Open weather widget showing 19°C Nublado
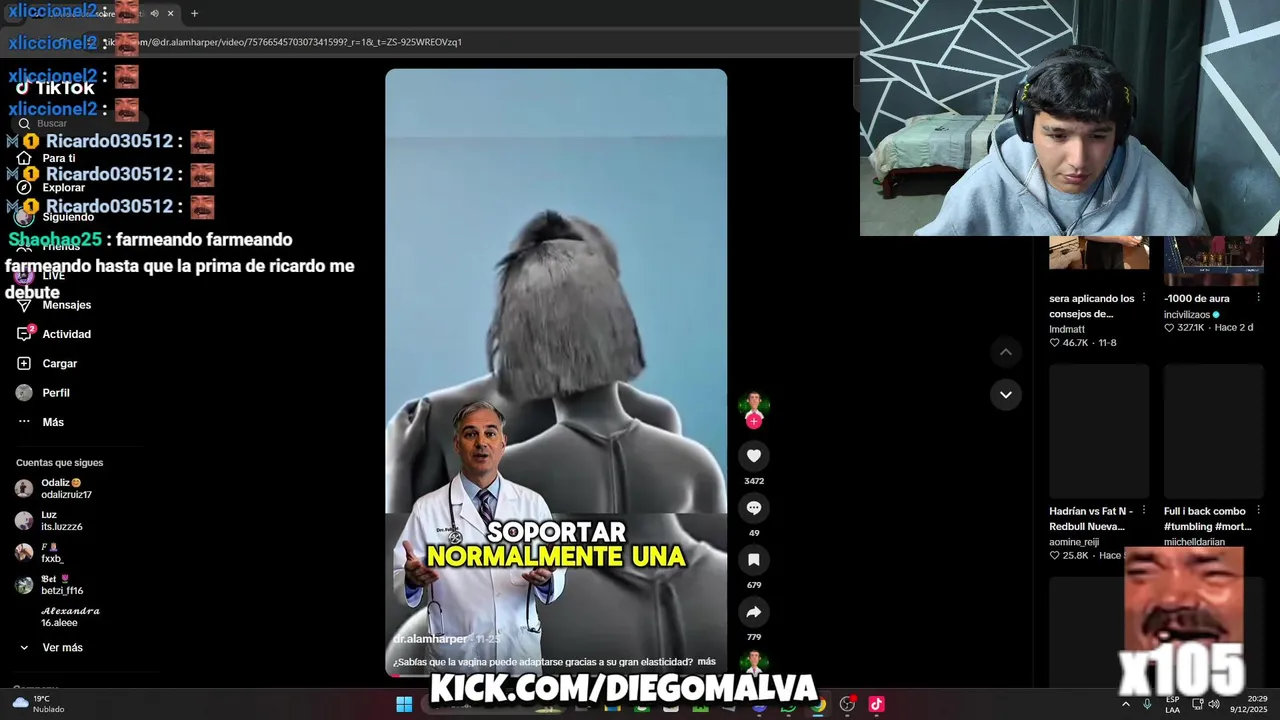Image resolution: width=1280 pixels, height=720 pixels. click(x=38, y=704)
